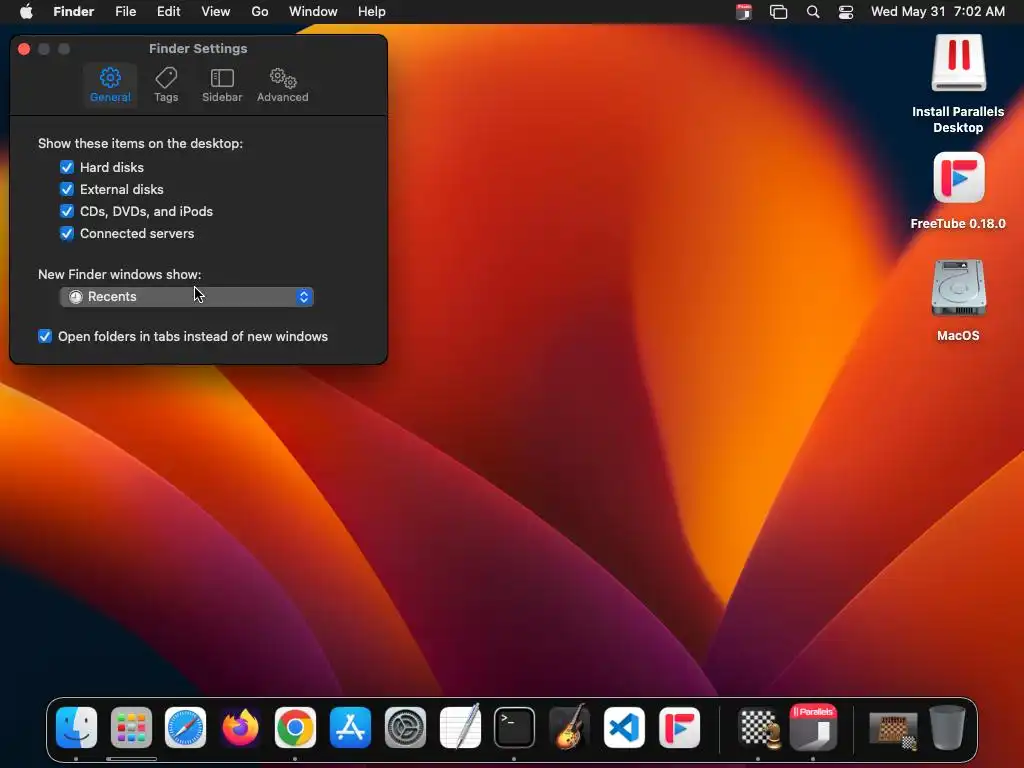
Task: Open the View menu
Action: pos(216,12)
